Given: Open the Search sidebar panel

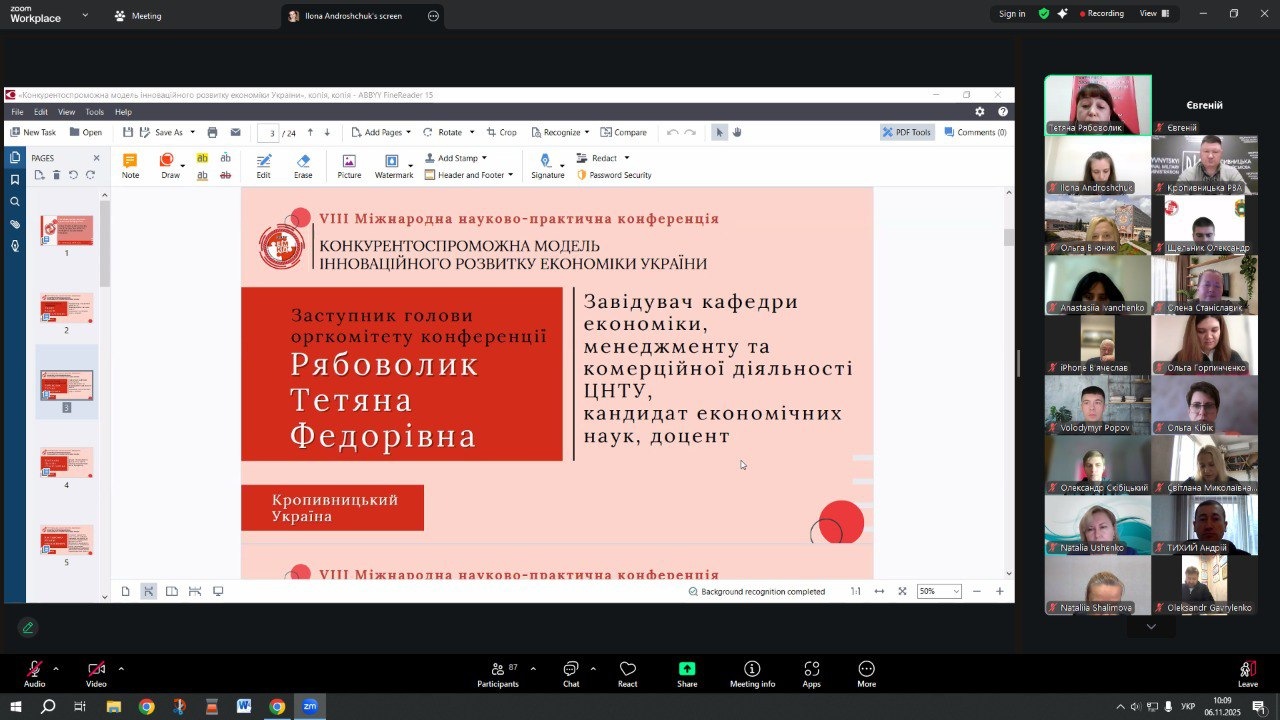Looking at the screenshot, I should pyautogui.click(x=15, y=202).
